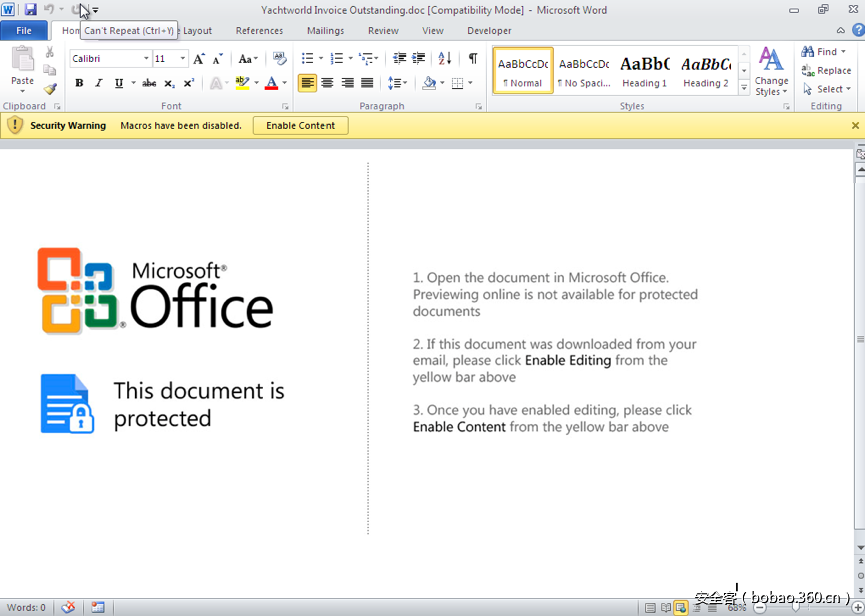Viewport: 865px width, 616px height.
Task: Click the Format Painter brush icon
Action: click(x=50, y=89)
